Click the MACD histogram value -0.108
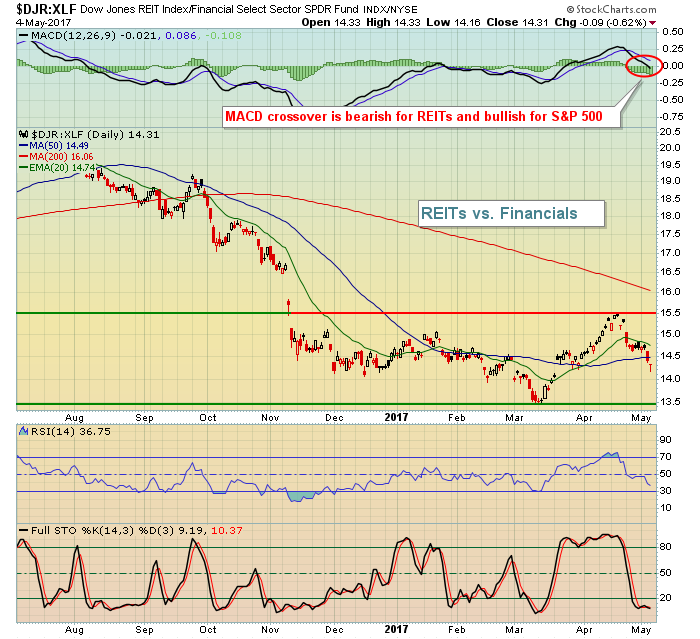The width and height of the screenshot is (700, 639). [224, 35]
